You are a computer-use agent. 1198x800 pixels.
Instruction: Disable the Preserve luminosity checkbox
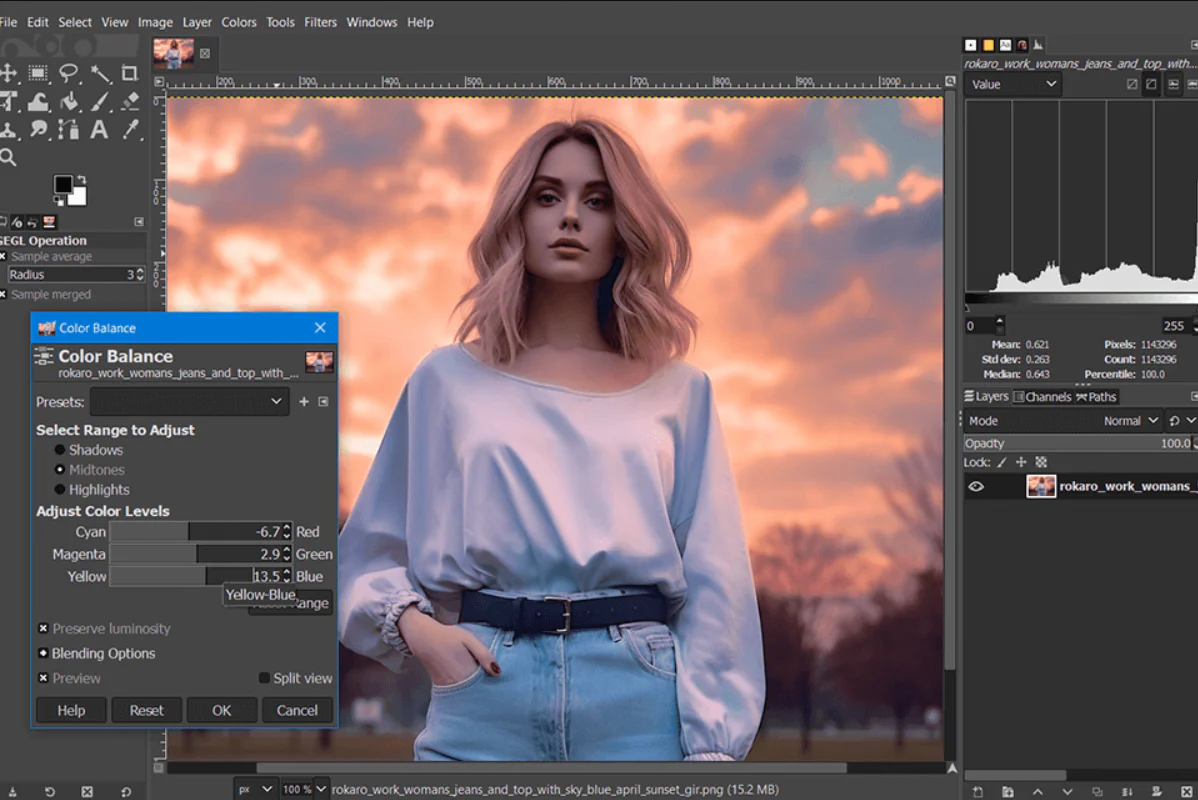click(41, 628)
